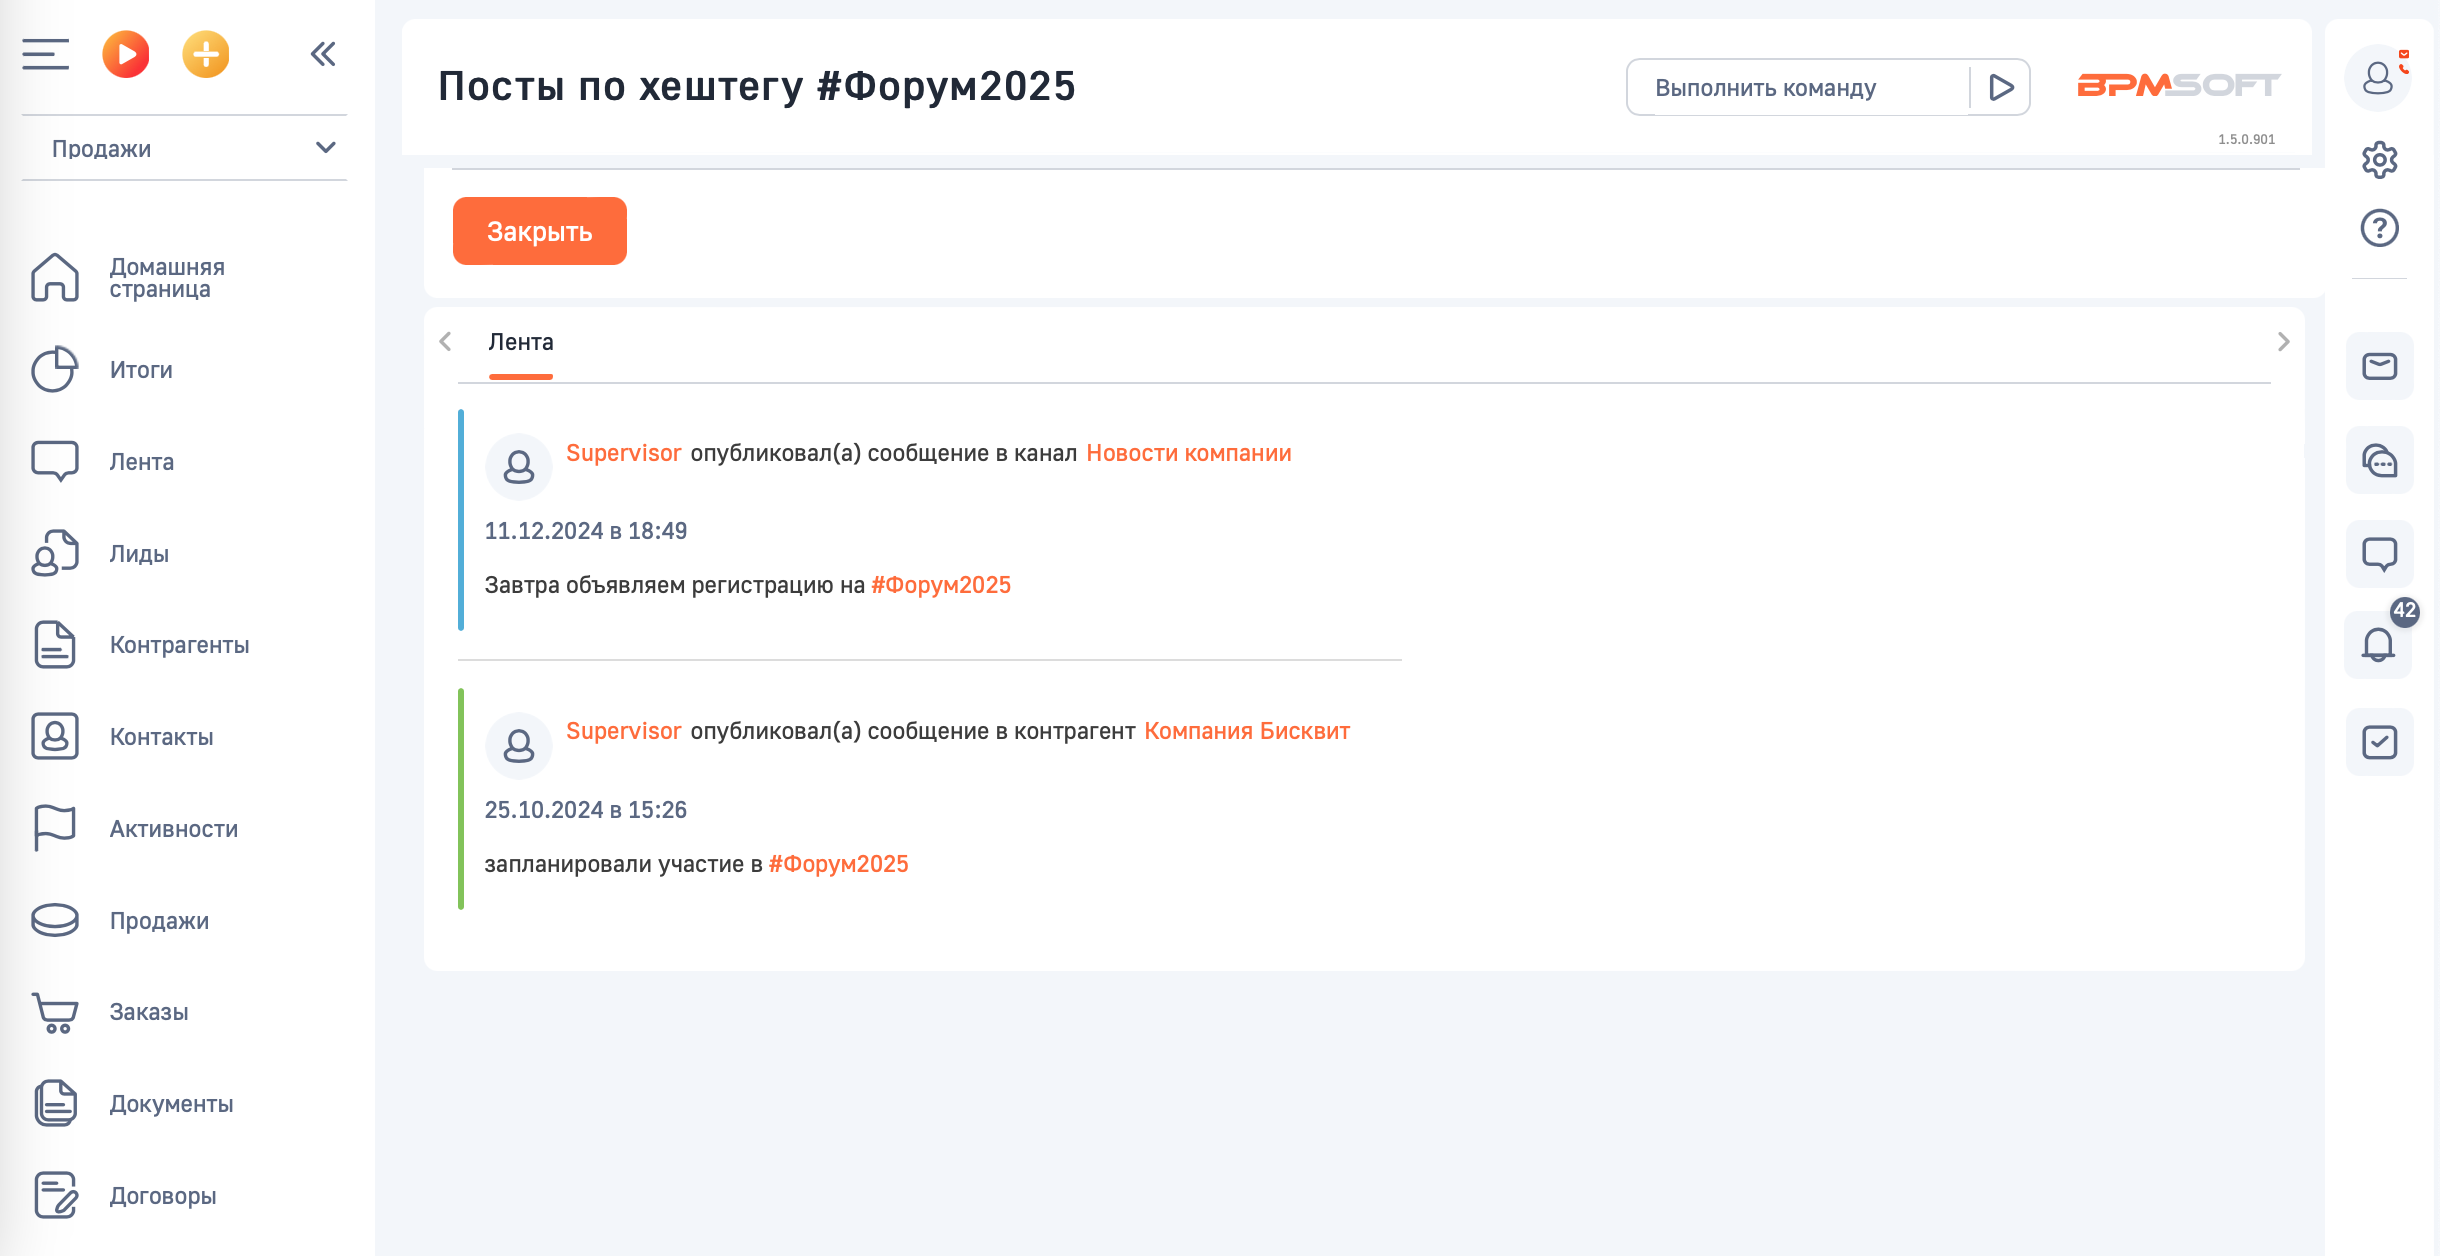The image size is (2440, 1256).
Task: Focus the Выполнить команду command field
Action: click(x=1798, y=88)
